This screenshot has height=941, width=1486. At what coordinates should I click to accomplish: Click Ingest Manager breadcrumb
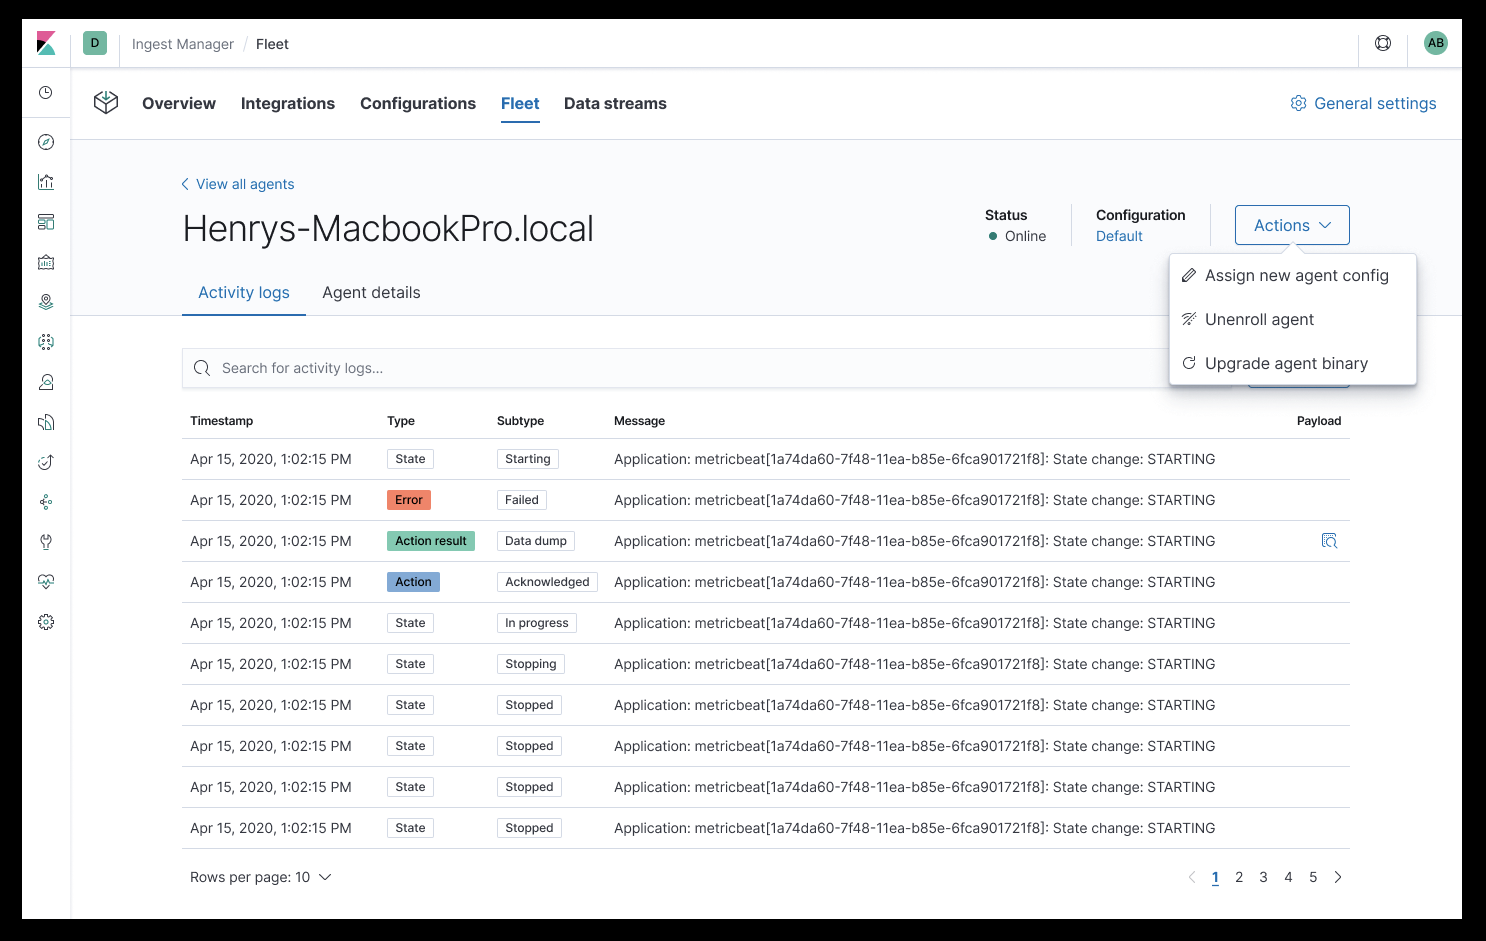pyautogui.click(x=183, y=44)
